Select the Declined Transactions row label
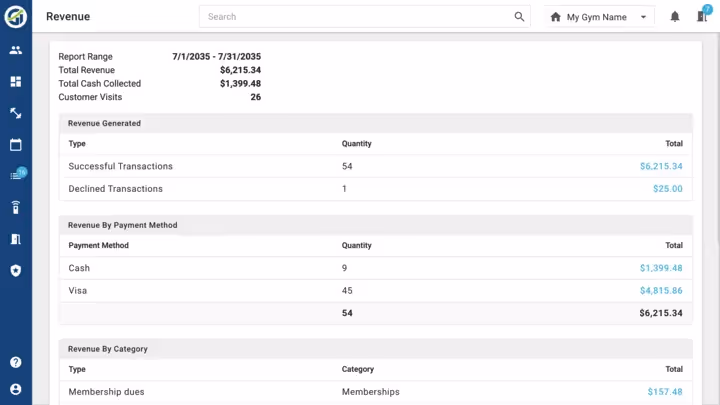Viewport: 720px width, 405px height. tap(115, 189)
